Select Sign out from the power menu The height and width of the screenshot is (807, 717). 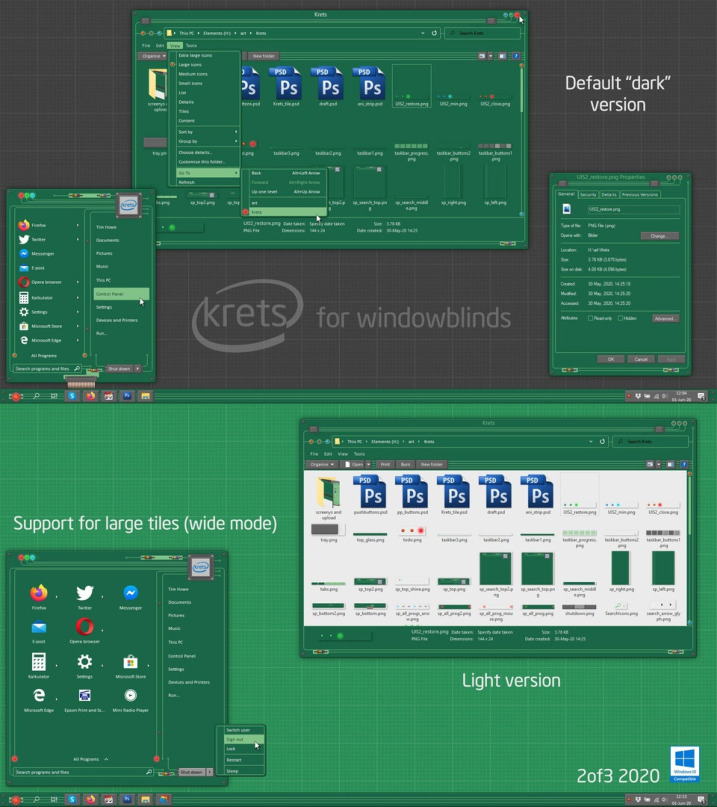point(244,740)
